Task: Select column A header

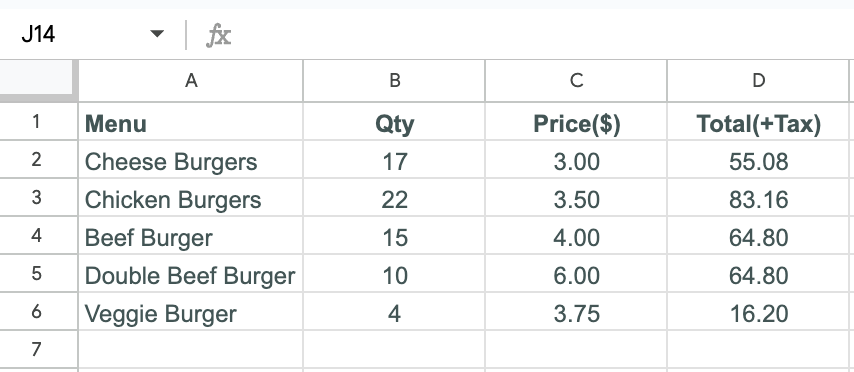Action: (191, 81)
